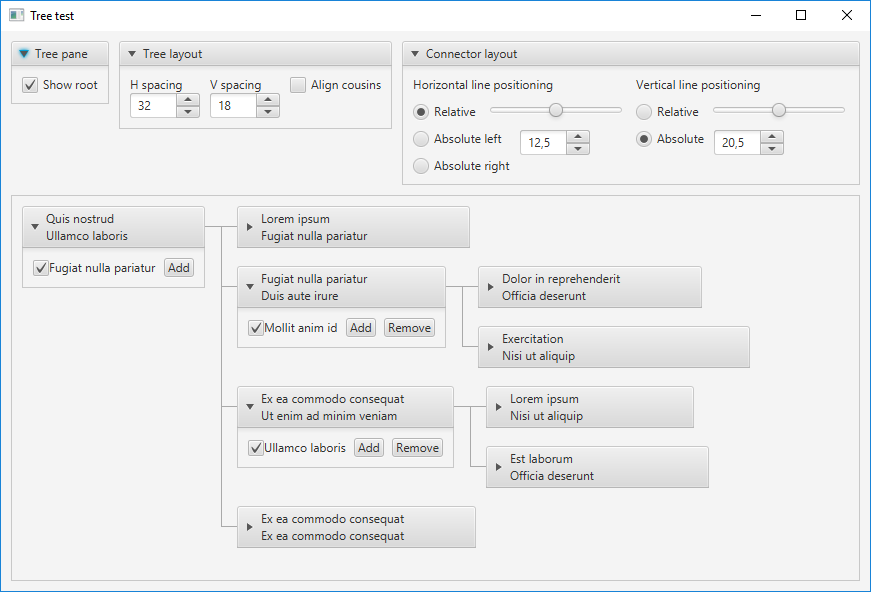Image resolution: width=871 pixels, height=592 pixels.
Task: Click Remove next to Ullamco laboris
Action: click(x=417, y=447)
